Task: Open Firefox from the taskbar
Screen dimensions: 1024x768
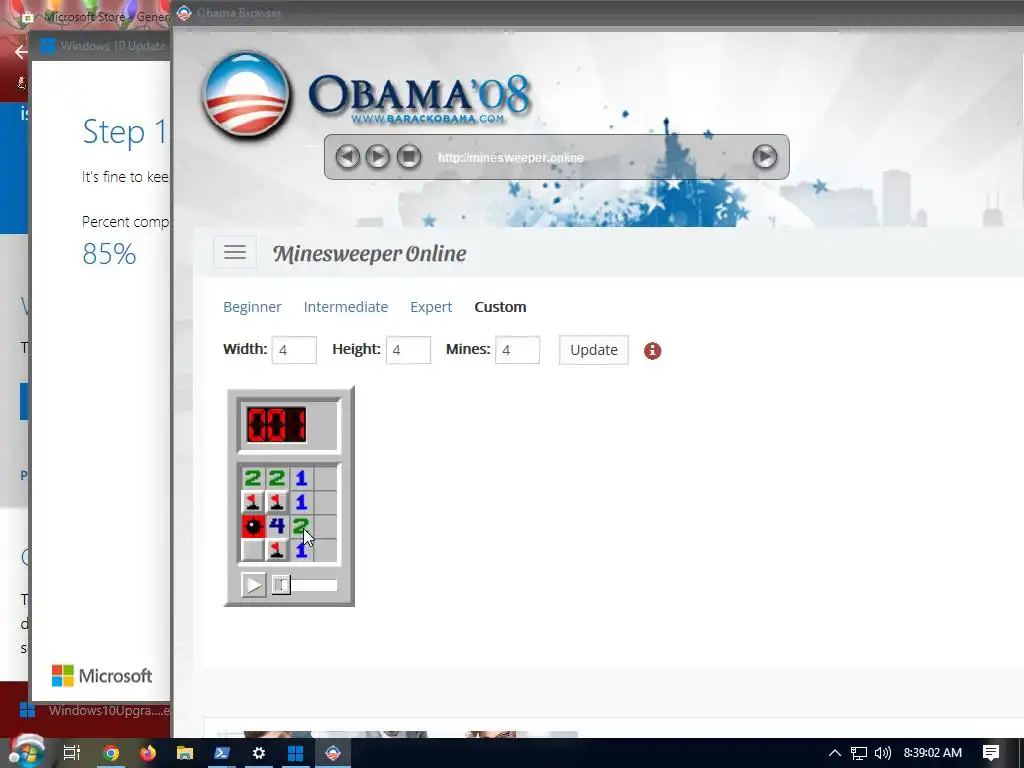Action: (148, 753)
